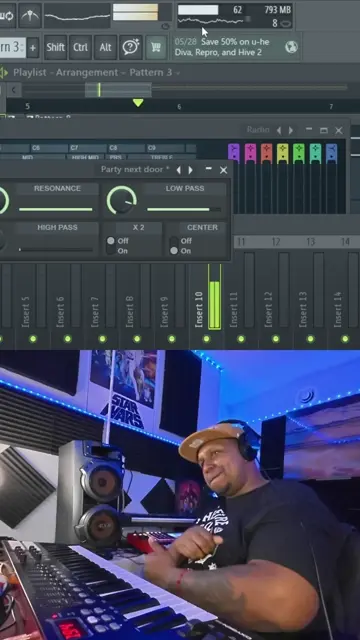Click the polyphony voice icon next to 8
Image resolution: width=360 pixels, height=640 pixels.
(x=286, y=23)
